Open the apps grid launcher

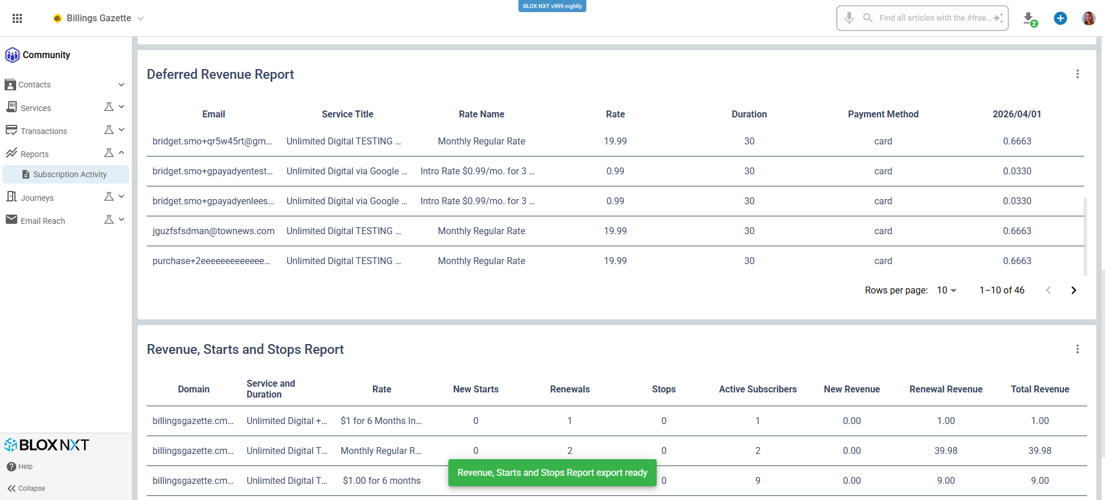tap(18, 18)
